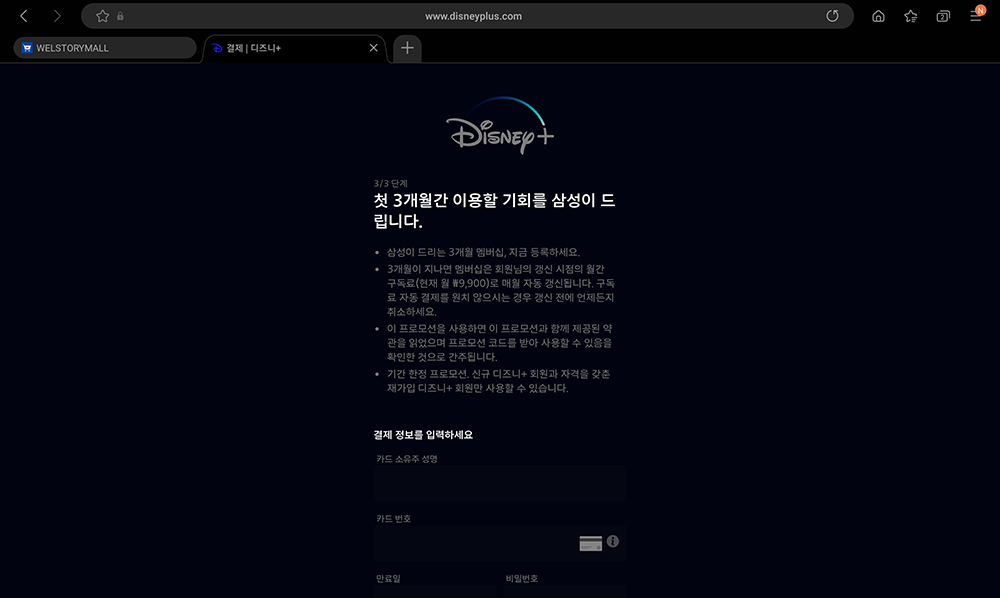This screenshot has width=1000, height=598.
Task: Open the bookmarks list star icon
Action: 911,16
